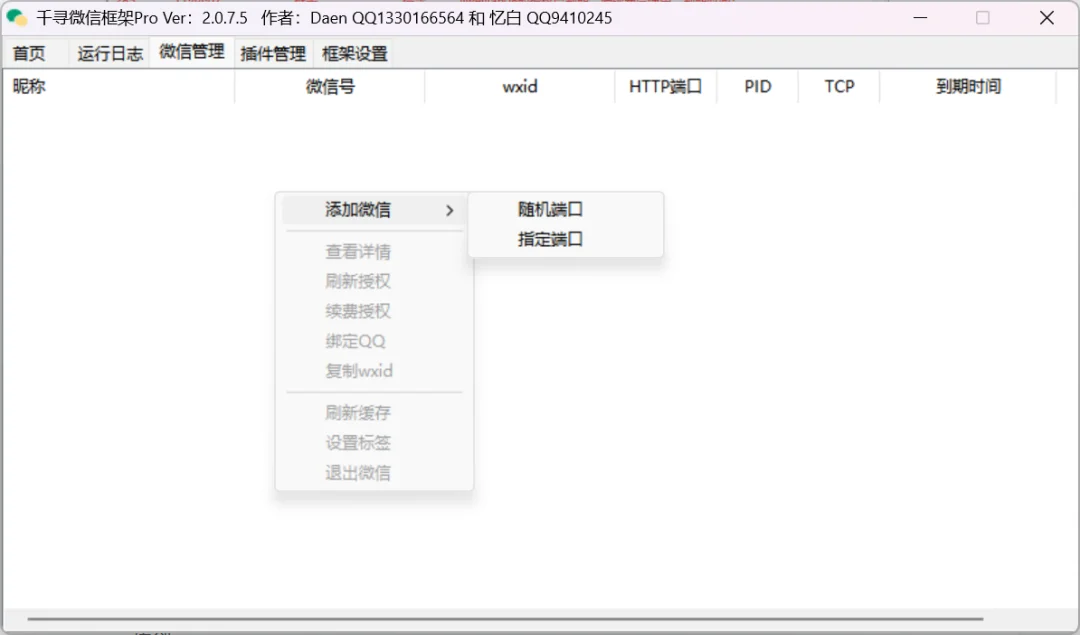
Task: Click the horizontal scrollbar at the bottom
Action: (505, 618)
